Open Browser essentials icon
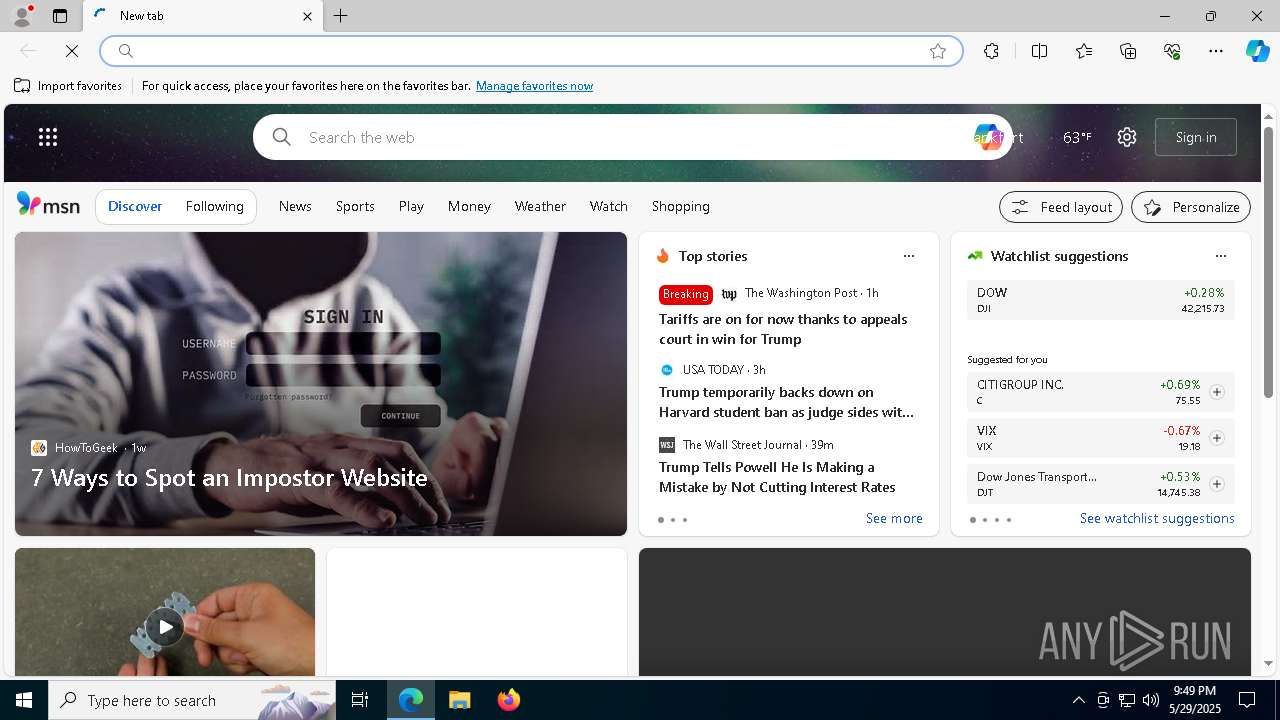1280x720 pixels. (x=1172, y=51)
